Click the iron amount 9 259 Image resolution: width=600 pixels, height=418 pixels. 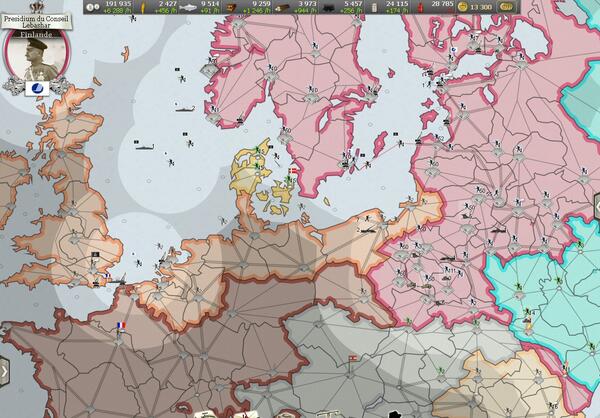click(261, 4)
